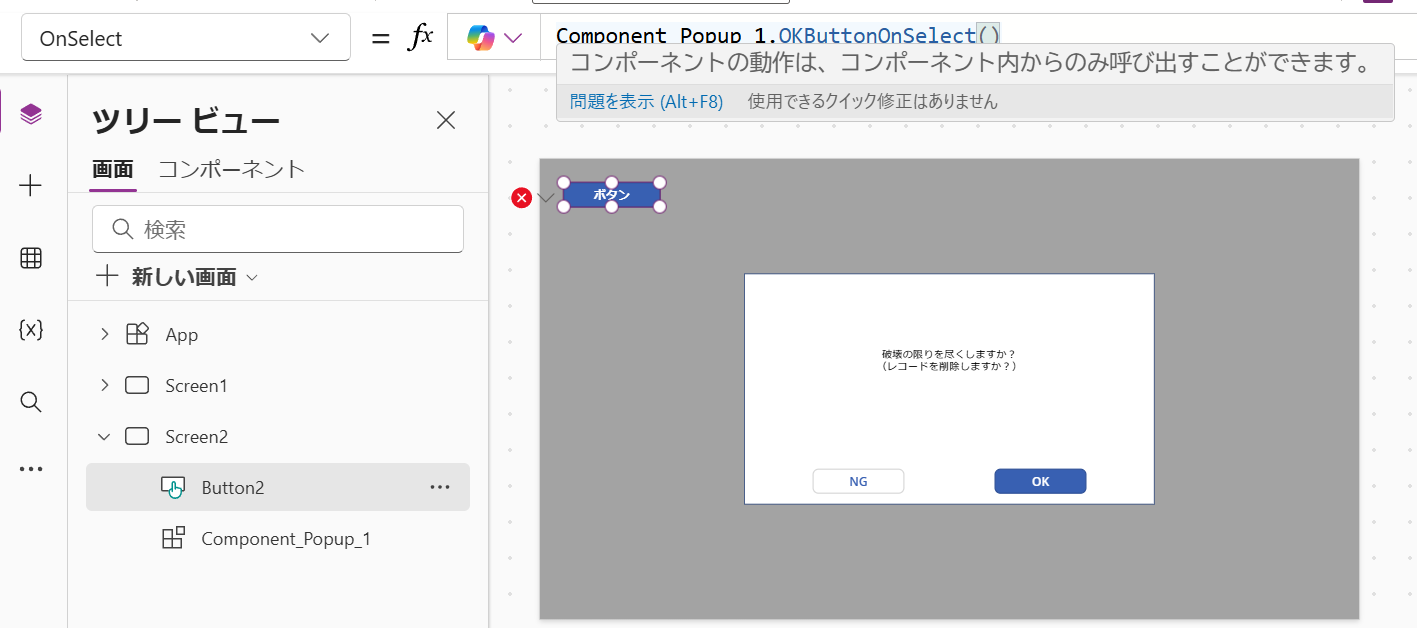Select Screen1 in the tree view
This screenshot has height=628, width=1417.
tap(197, 386)
